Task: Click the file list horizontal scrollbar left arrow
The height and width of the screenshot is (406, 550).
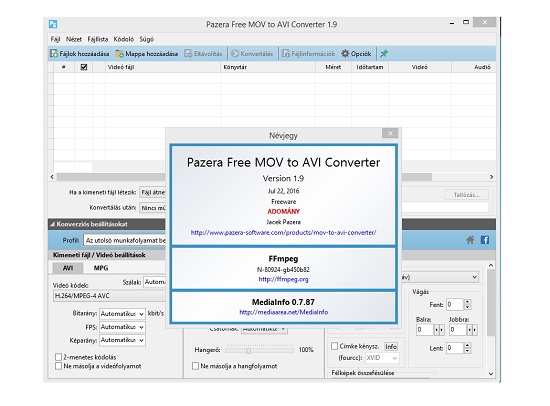Action: [52, 177]
